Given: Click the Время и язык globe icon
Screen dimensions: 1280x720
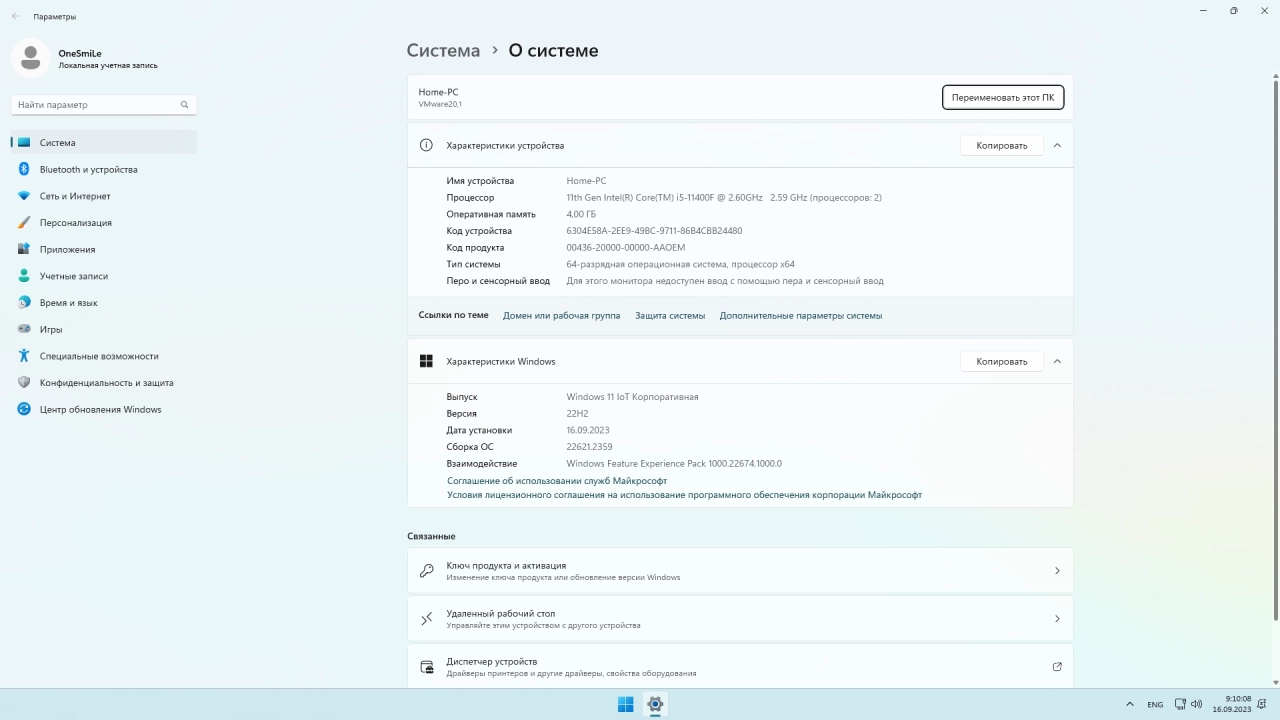Looking at the screenshot, I should click(x=24, y=303).
